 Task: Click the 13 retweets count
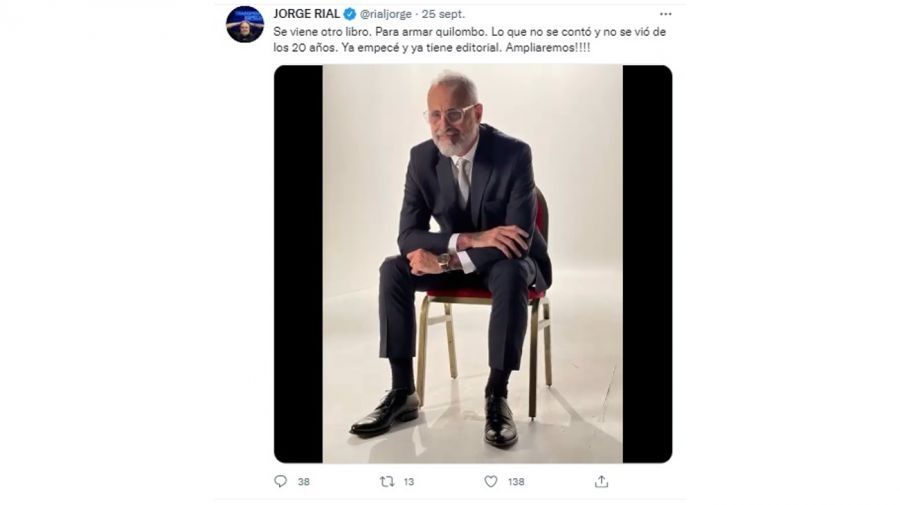[408, 481]
